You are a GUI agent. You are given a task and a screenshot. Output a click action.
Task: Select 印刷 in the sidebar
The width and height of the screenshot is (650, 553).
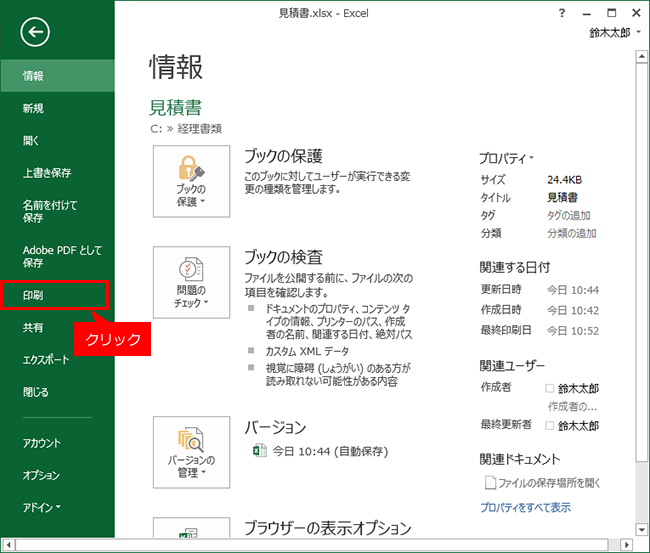(55, 295)
